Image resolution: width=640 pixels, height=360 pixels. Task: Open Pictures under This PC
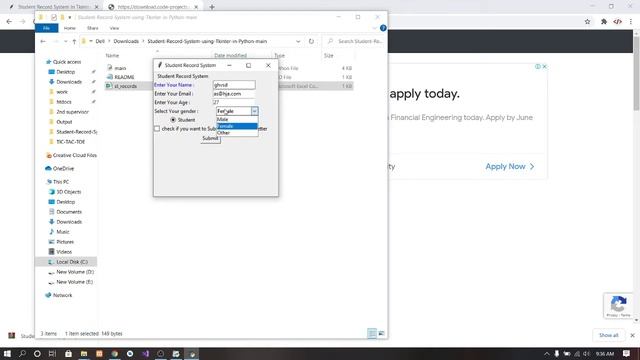click(x=65, y=242)
